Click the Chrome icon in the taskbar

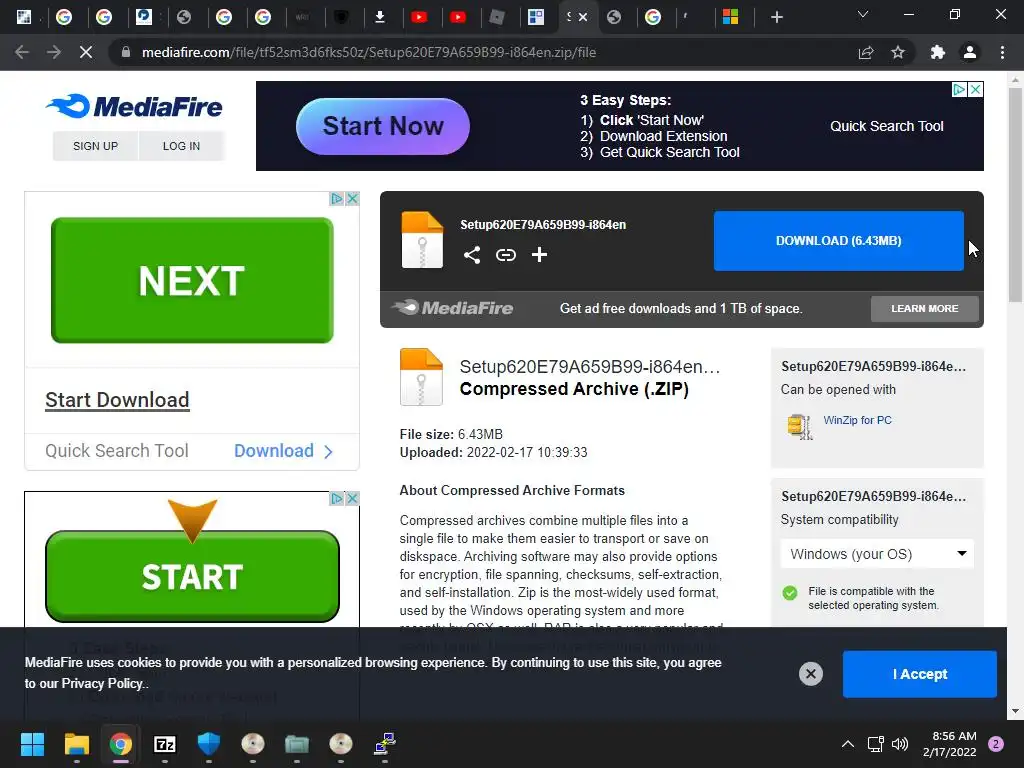pos(121,744)
